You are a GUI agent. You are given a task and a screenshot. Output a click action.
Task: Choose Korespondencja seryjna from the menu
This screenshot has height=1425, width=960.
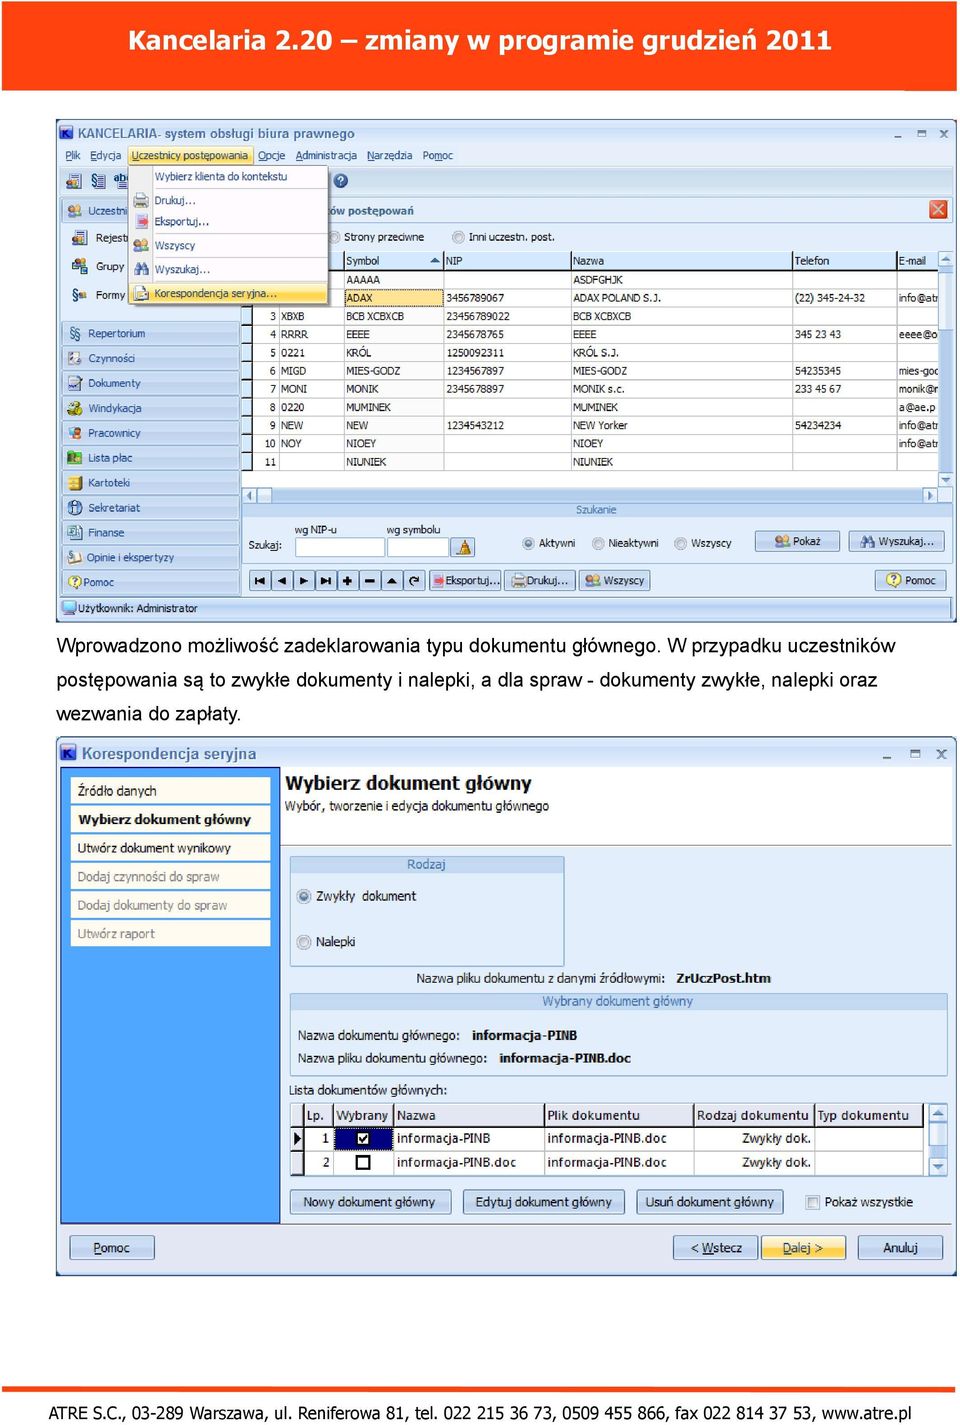(228, 294)
